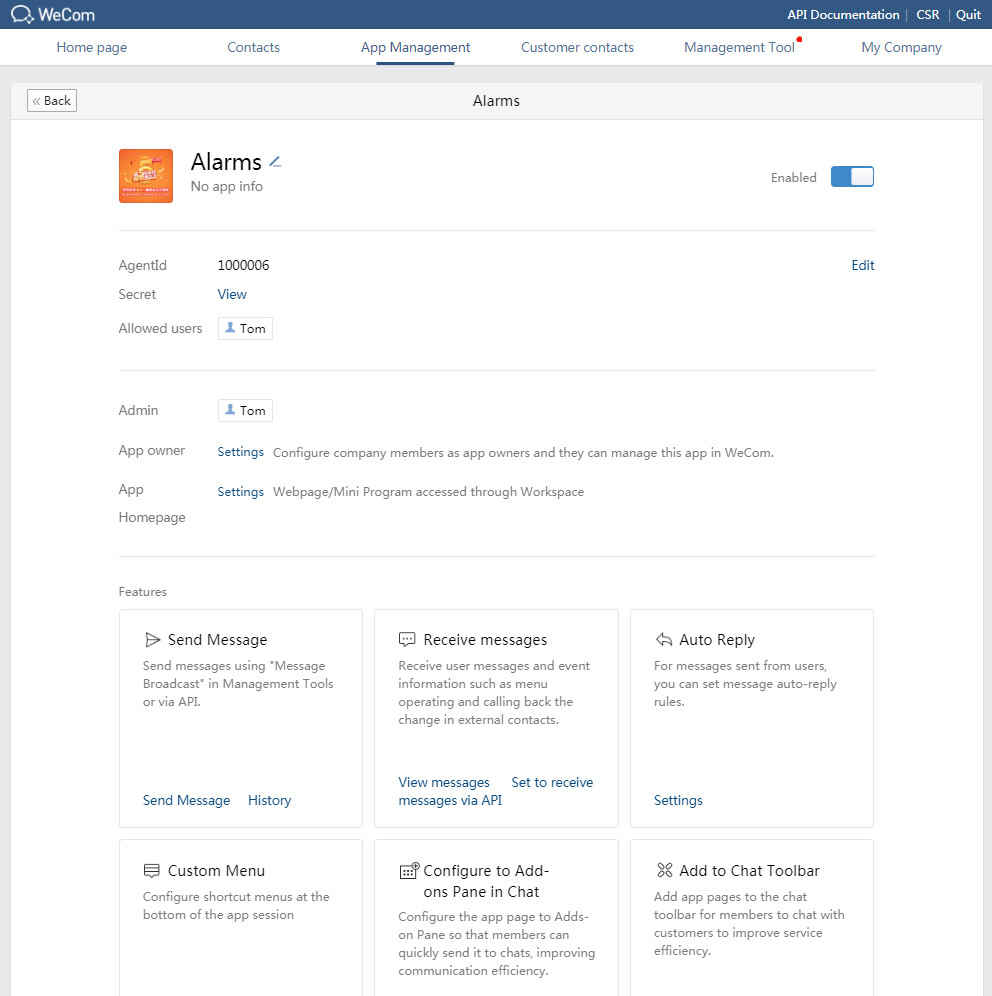The width and height of the screenshot is (992, 996).
Task: Toggle the Enabled switch off
Action: 852,177
